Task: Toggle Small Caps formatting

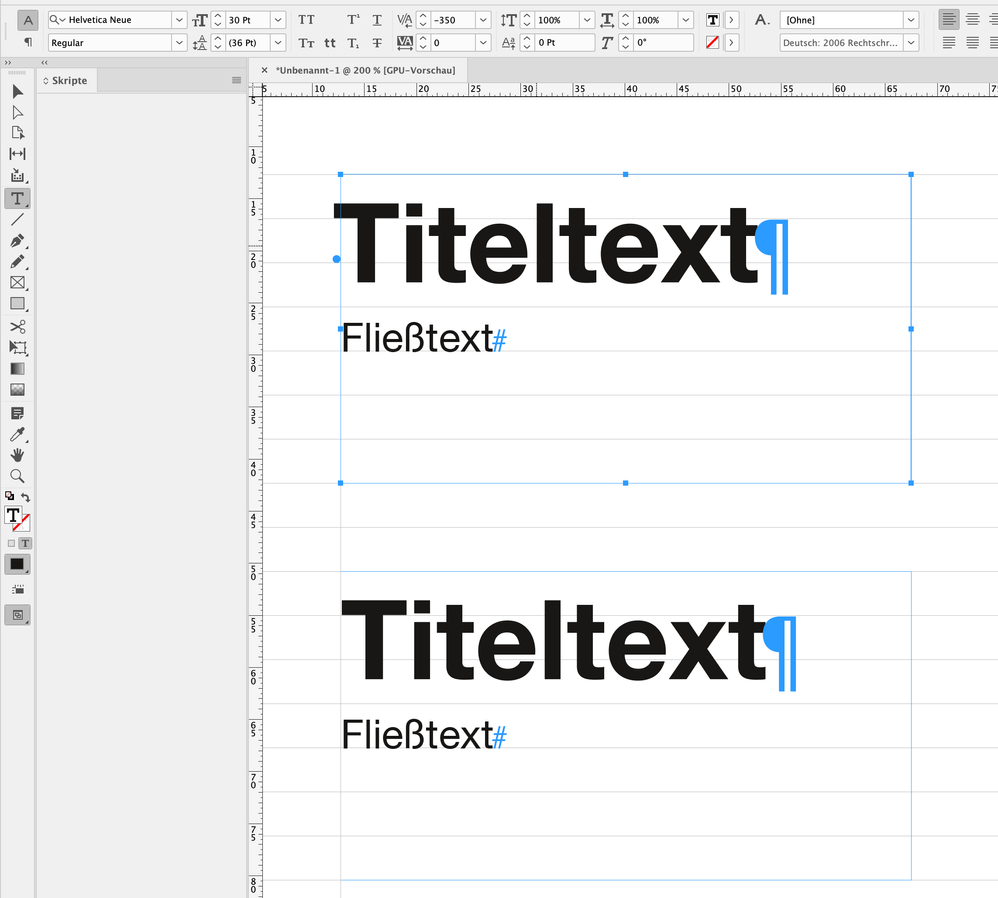Action: tap(306, 43)
